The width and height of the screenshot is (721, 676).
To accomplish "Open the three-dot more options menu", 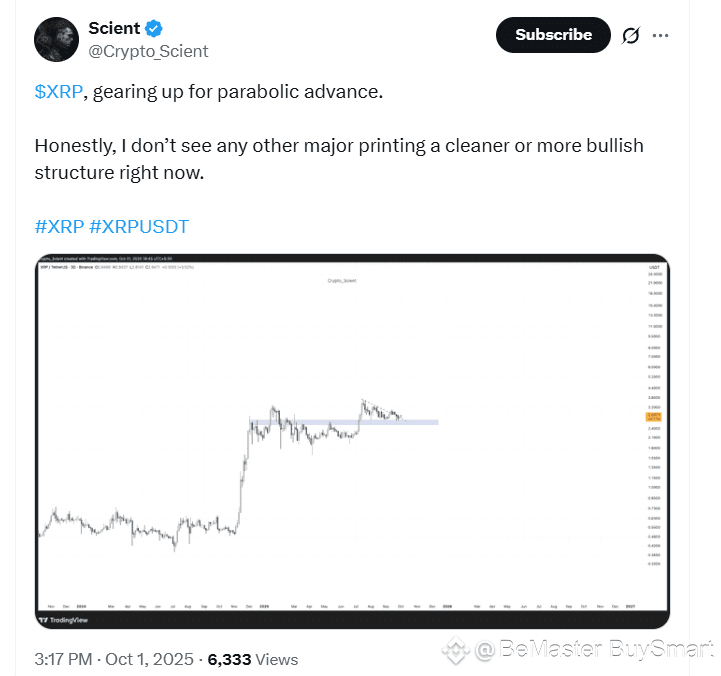I will pyautogui.click(x=660, y=35).
